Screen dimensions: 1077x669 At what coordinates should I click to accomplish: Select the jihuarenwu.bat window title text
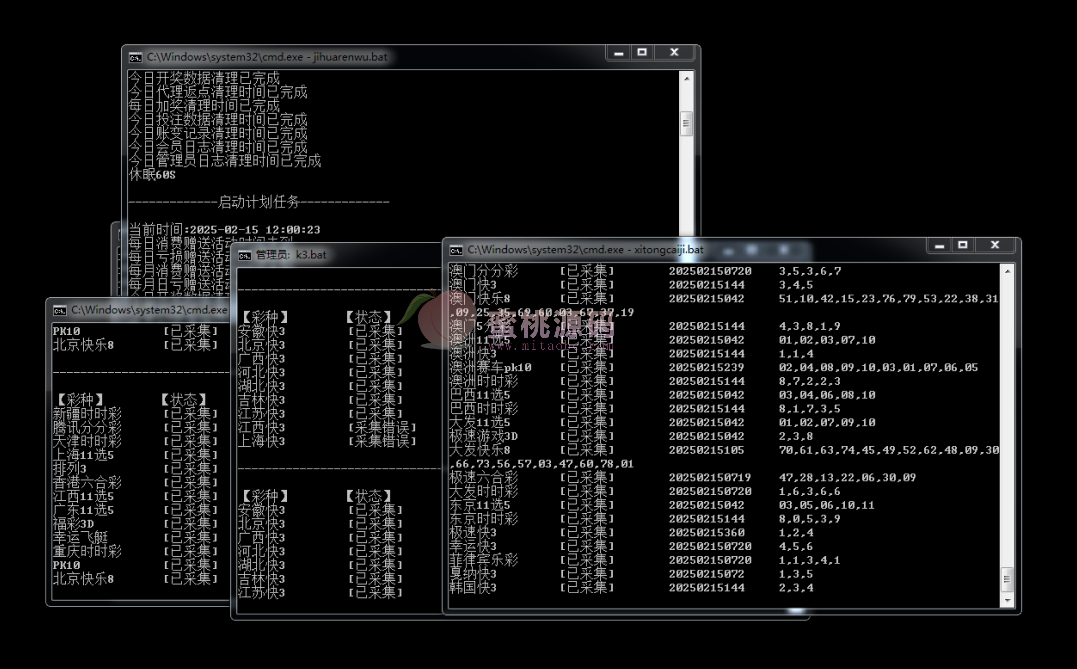266,57
